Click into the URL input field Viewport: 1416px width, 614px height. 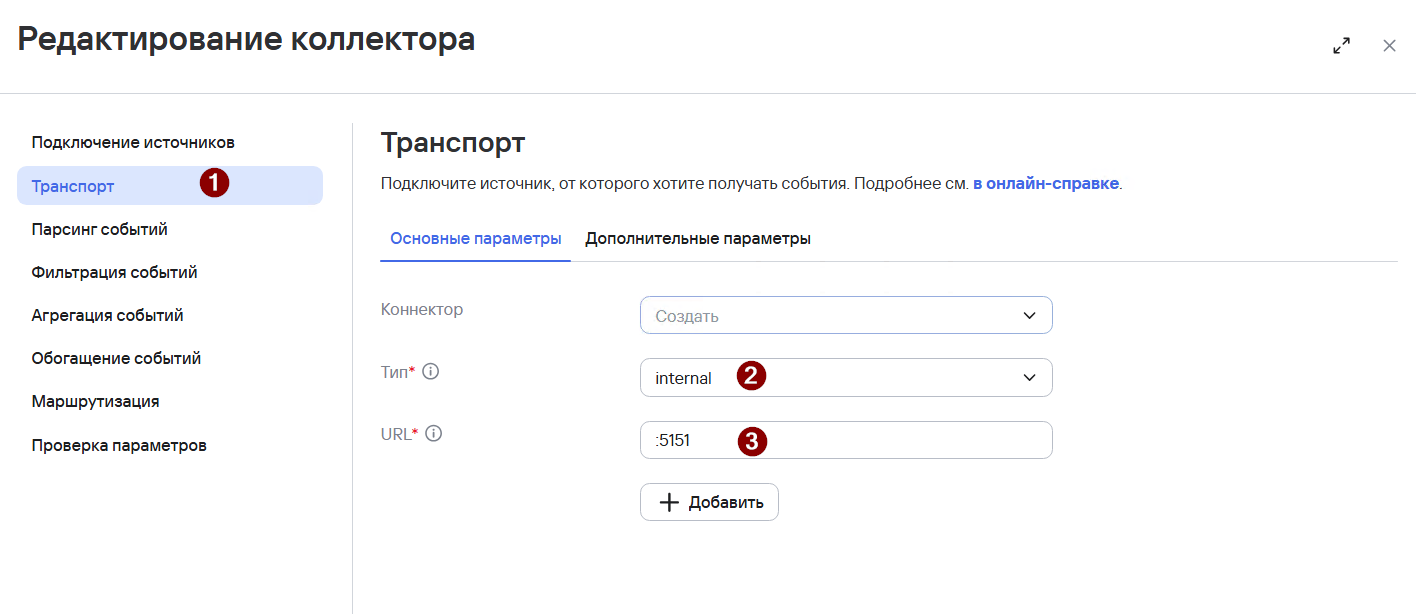846,440
